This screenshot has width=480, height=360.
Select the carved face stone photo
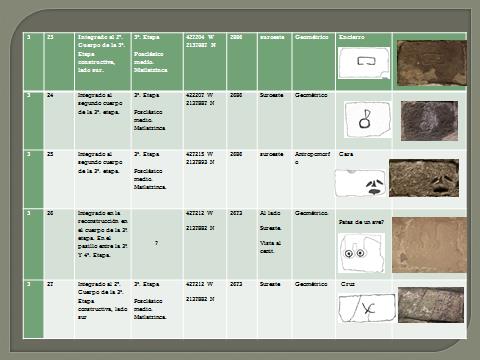[424, 178]
